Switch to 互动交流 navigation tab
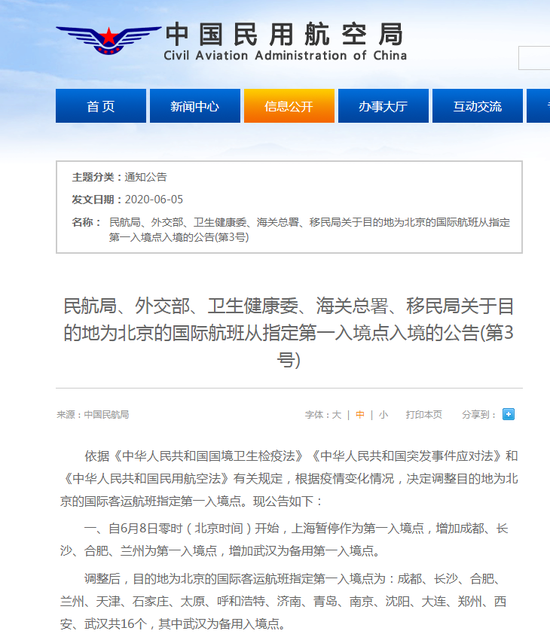 [x=478, y=106]
